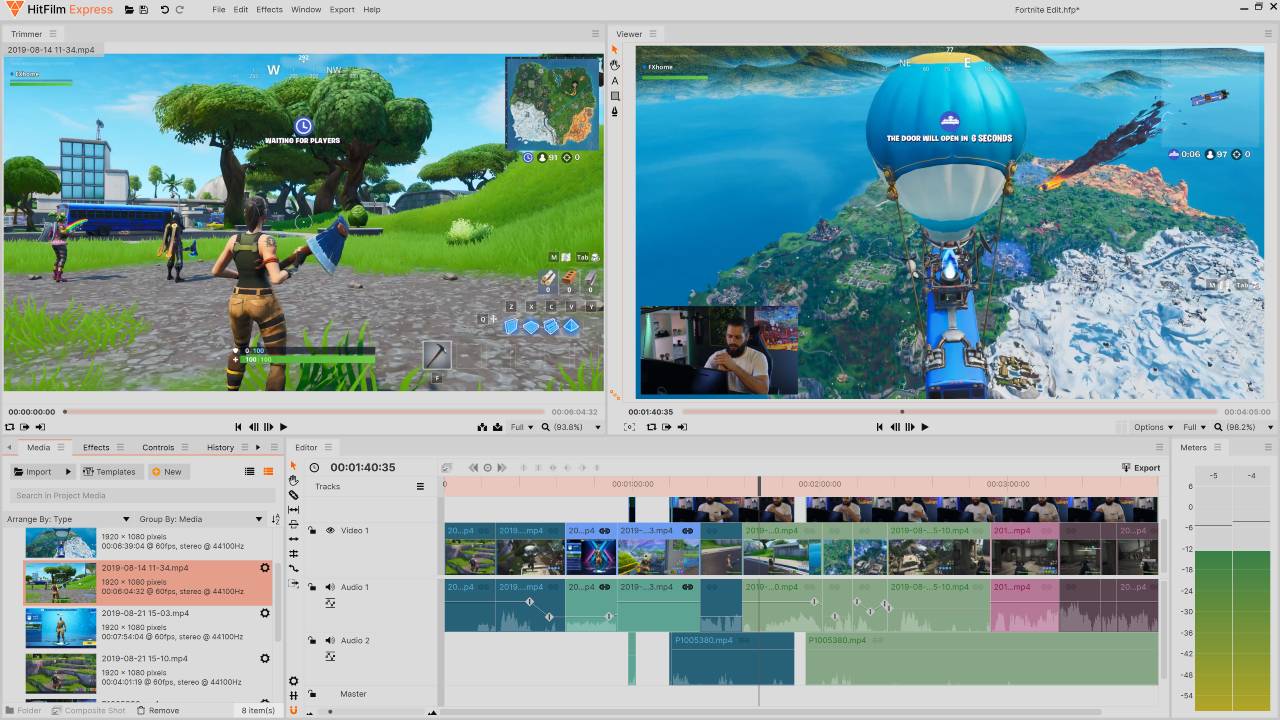Insert Trimmer clip into the timeline
Viewport: 1280px width, 720px height.
pos(483,427)
